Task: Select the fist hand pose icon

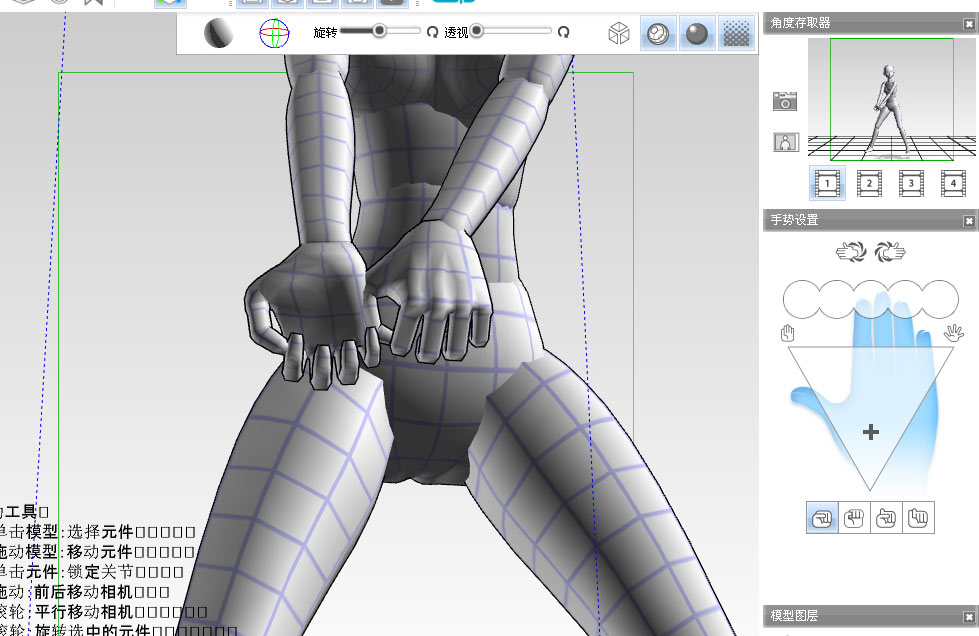Action: tap(854, 517)
